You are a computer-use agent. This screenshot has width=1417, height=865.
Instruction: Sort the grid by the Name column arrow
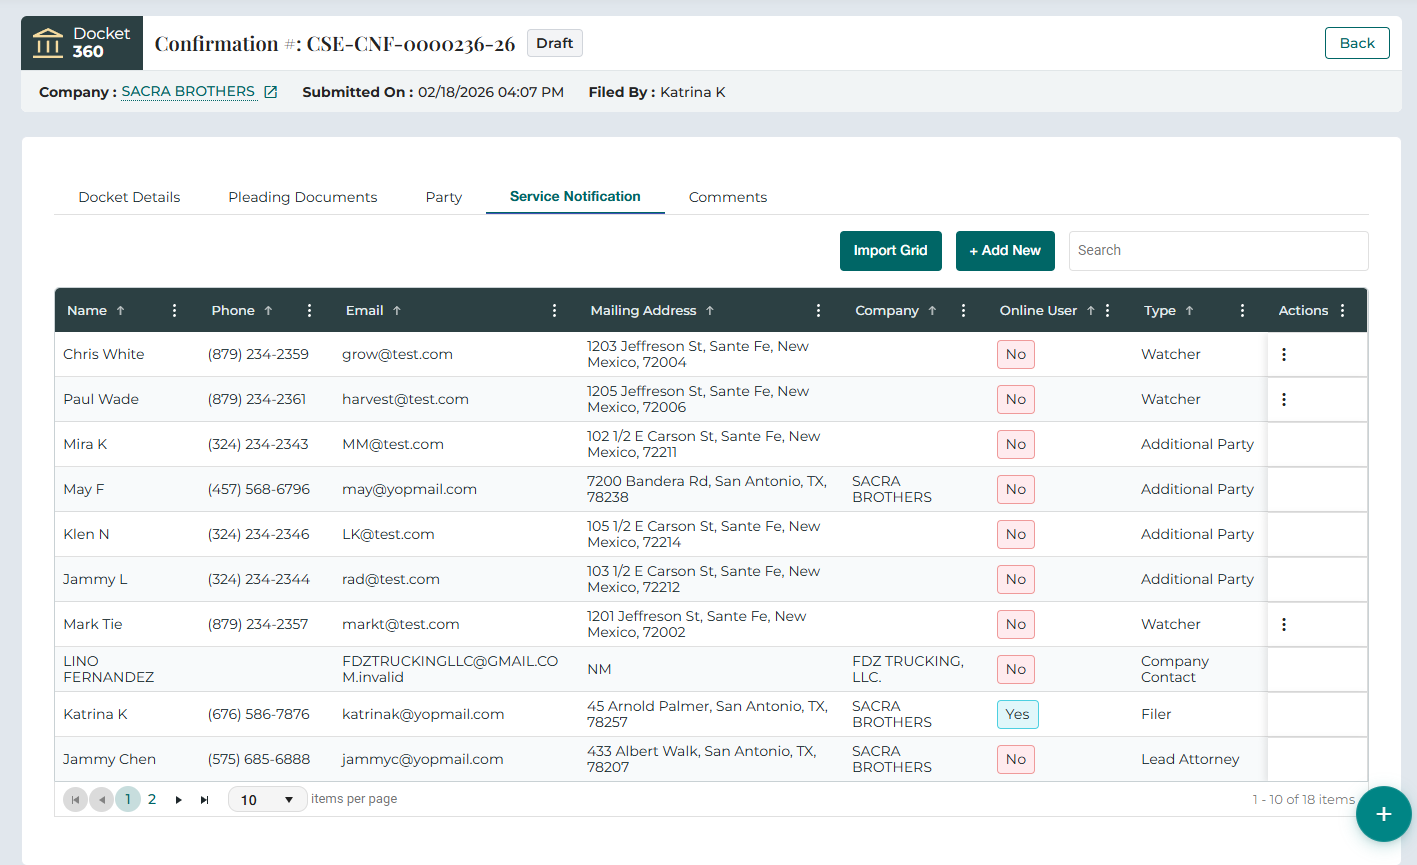120,310
